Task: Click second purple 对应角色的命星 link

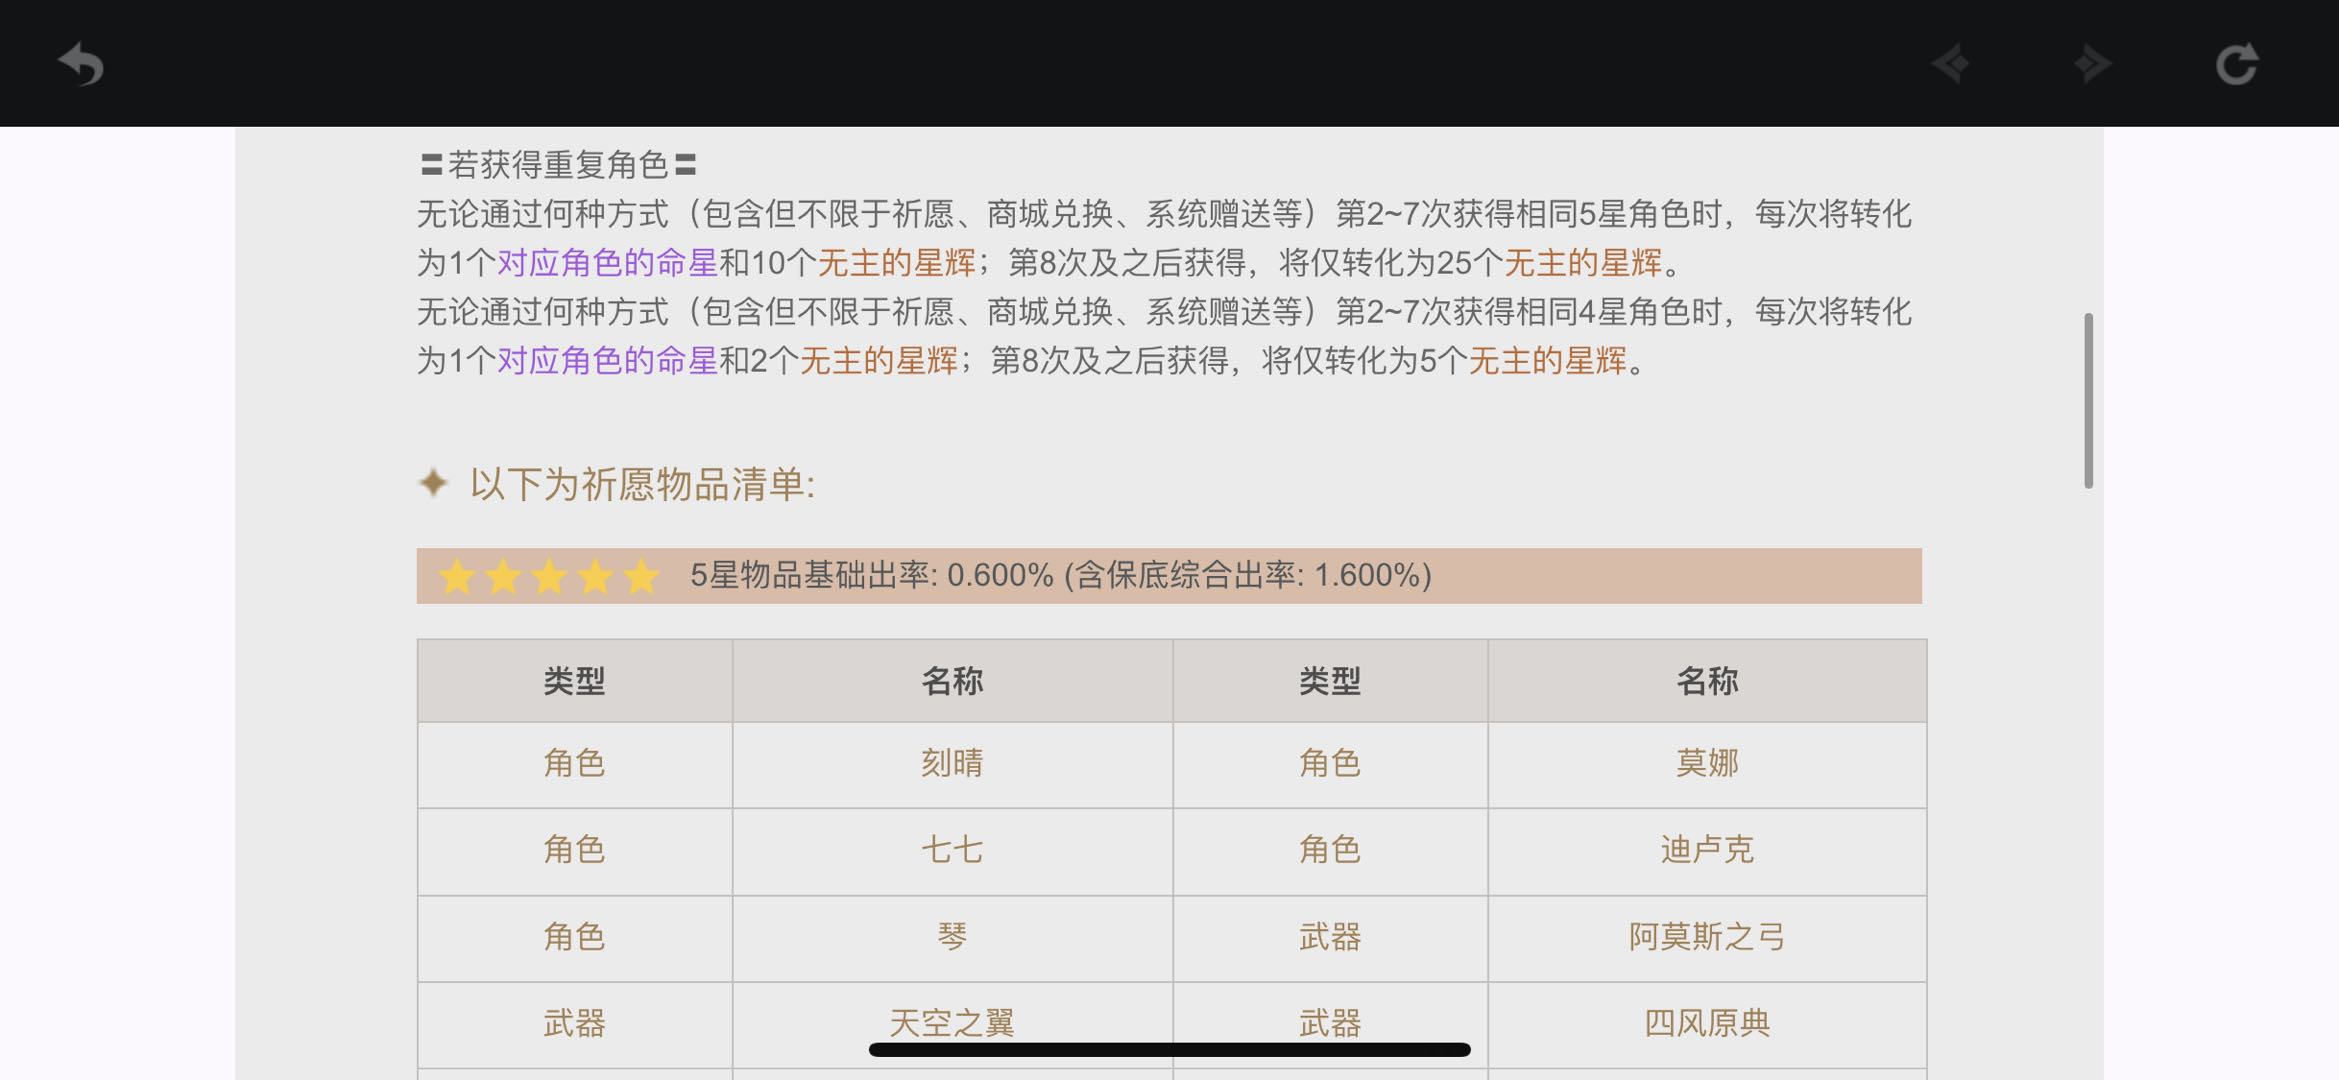Action: 607,360
